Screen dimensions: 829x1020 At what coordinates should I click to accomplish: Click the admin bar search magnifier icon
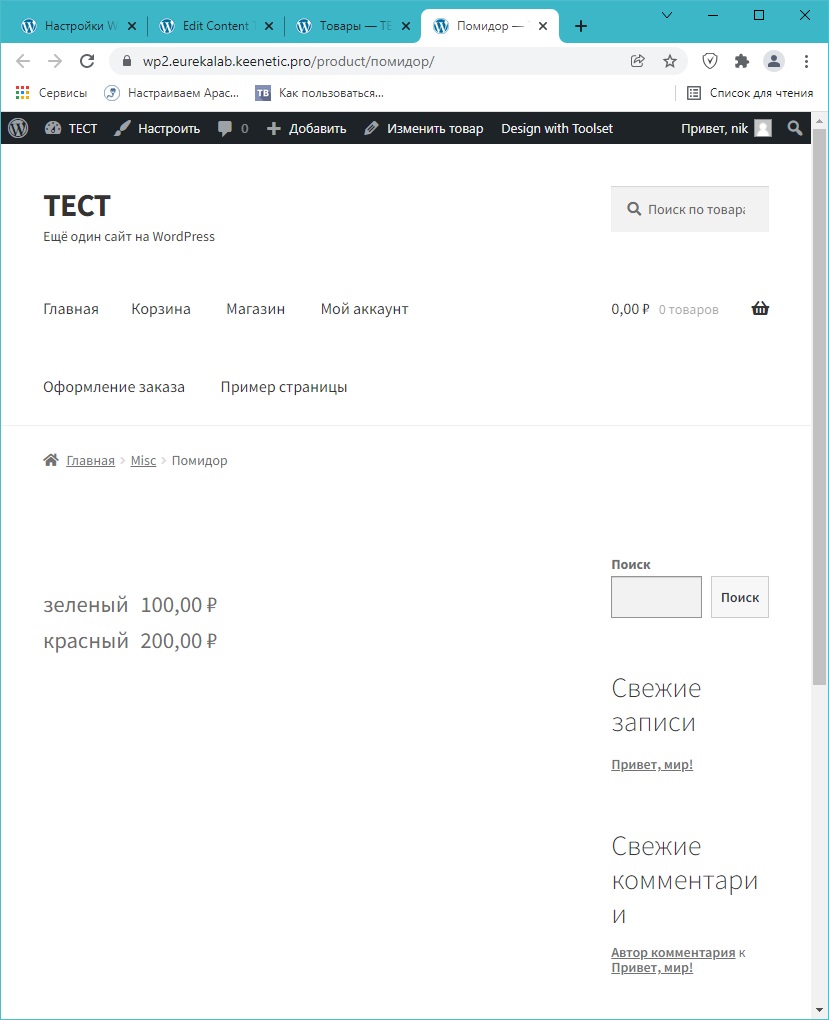(794, 128)
